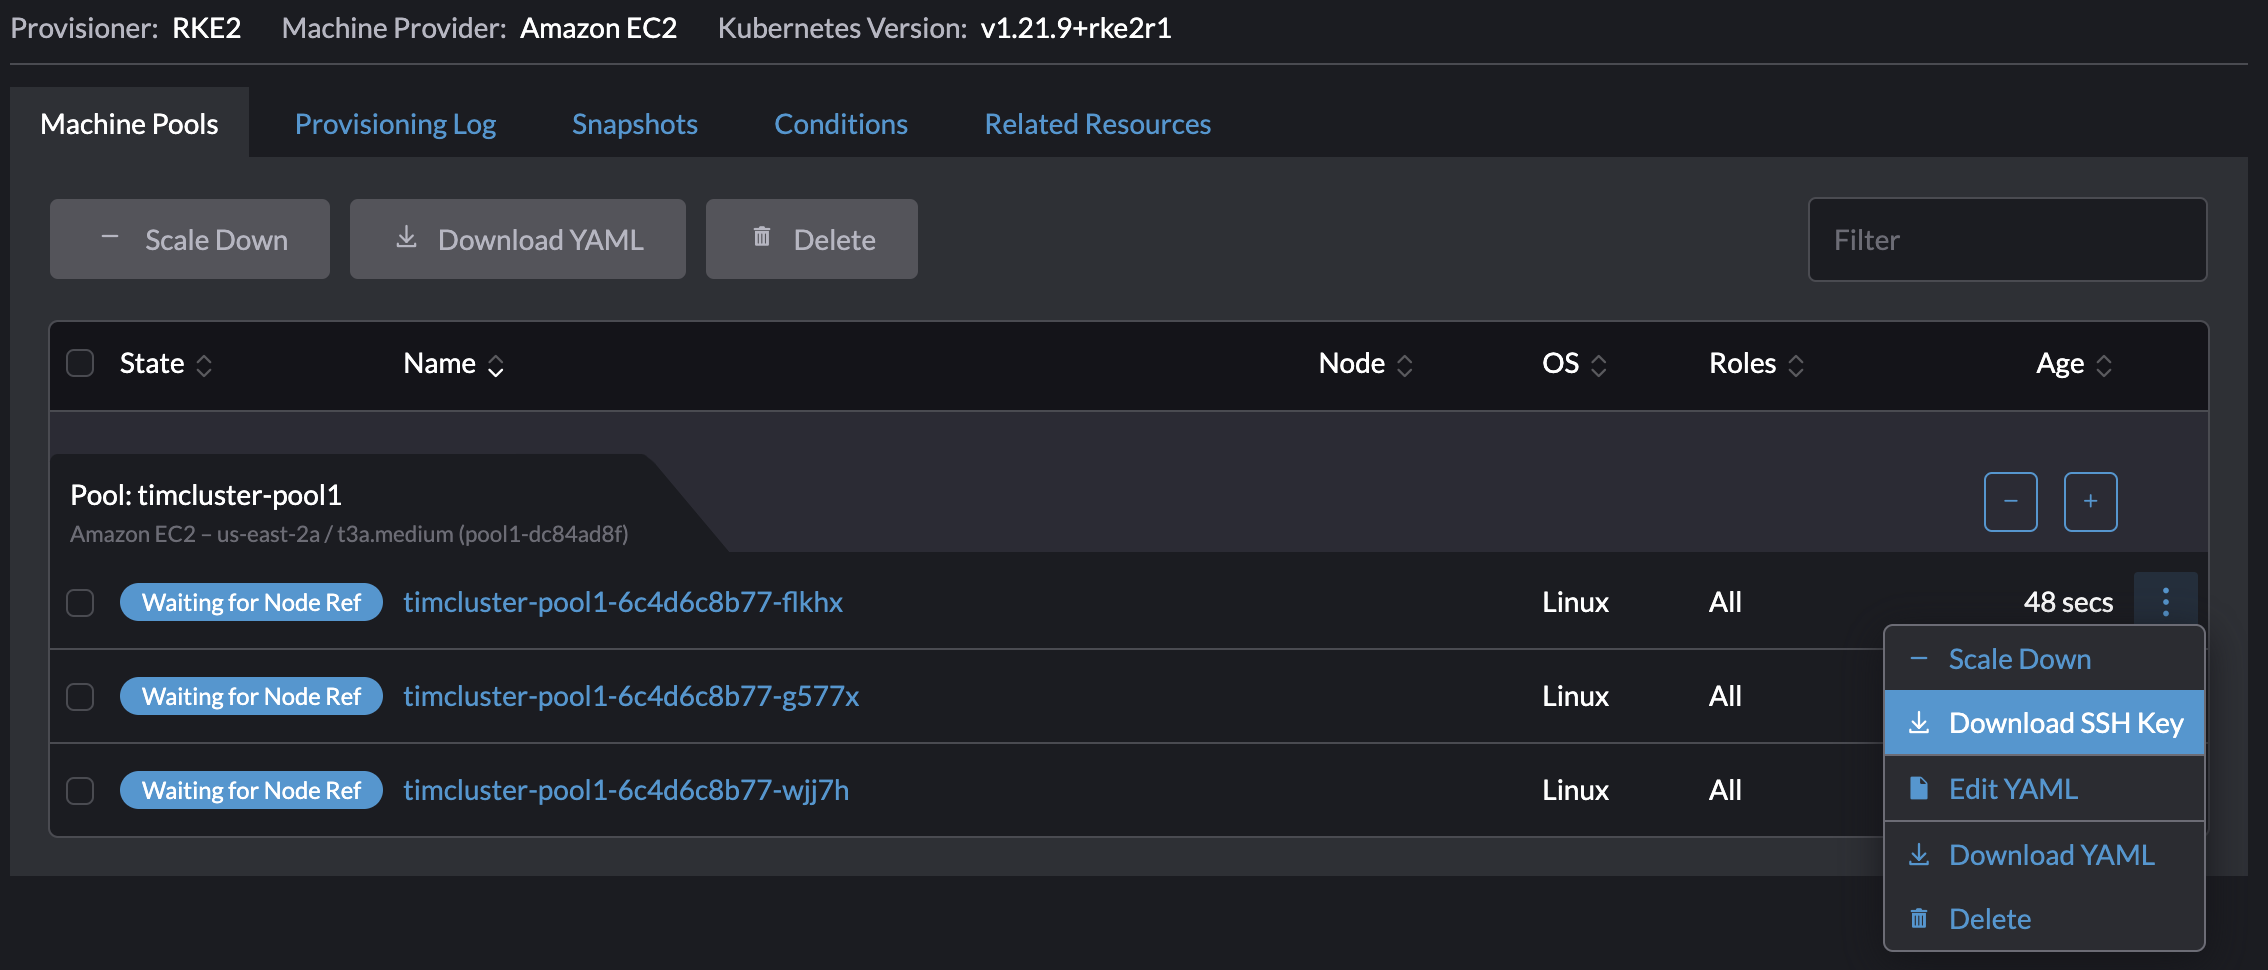Click the Waiting for Node Ref badge on wjj7h
The width and height of the screenshot is (2268, 970).
tap(251, 790)
